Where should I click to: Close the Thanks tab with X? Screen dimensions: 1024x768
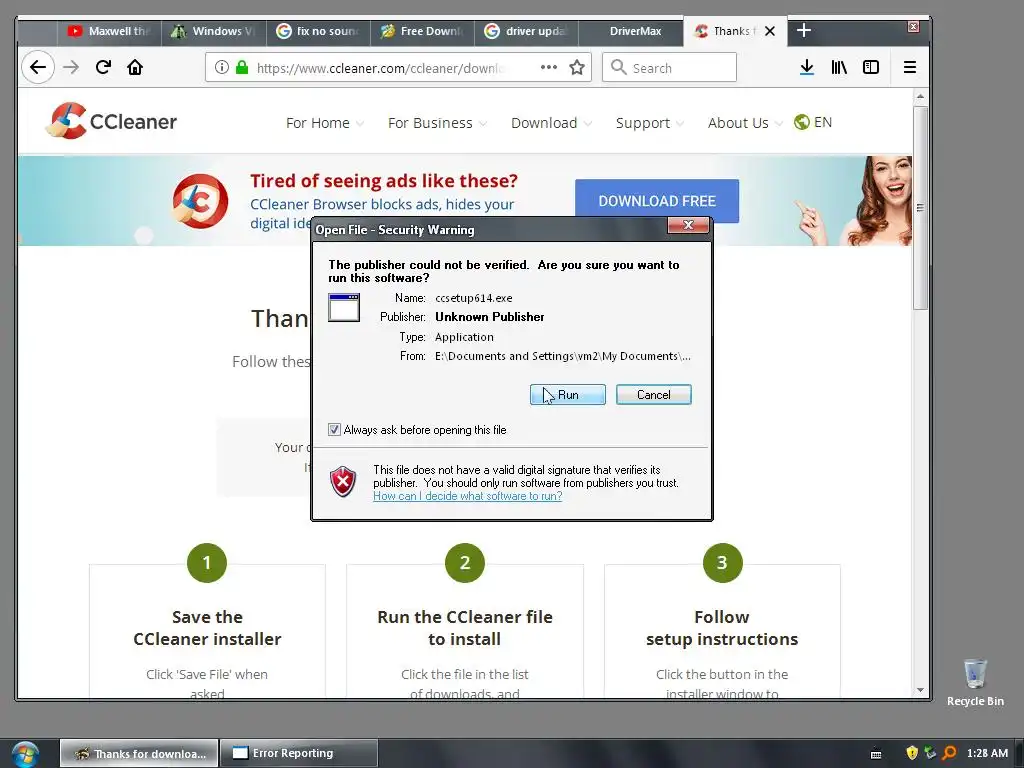(x=770, y=31)
